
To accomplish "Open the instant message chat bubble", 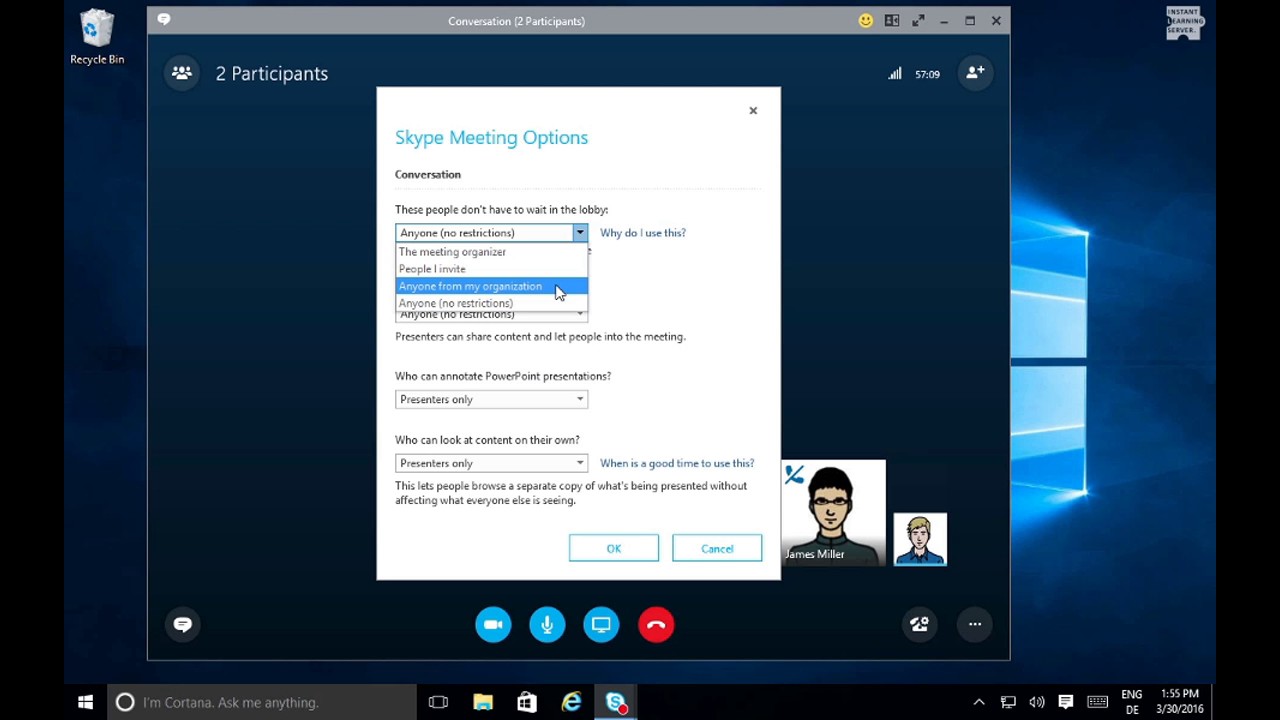I will (182, 624).
